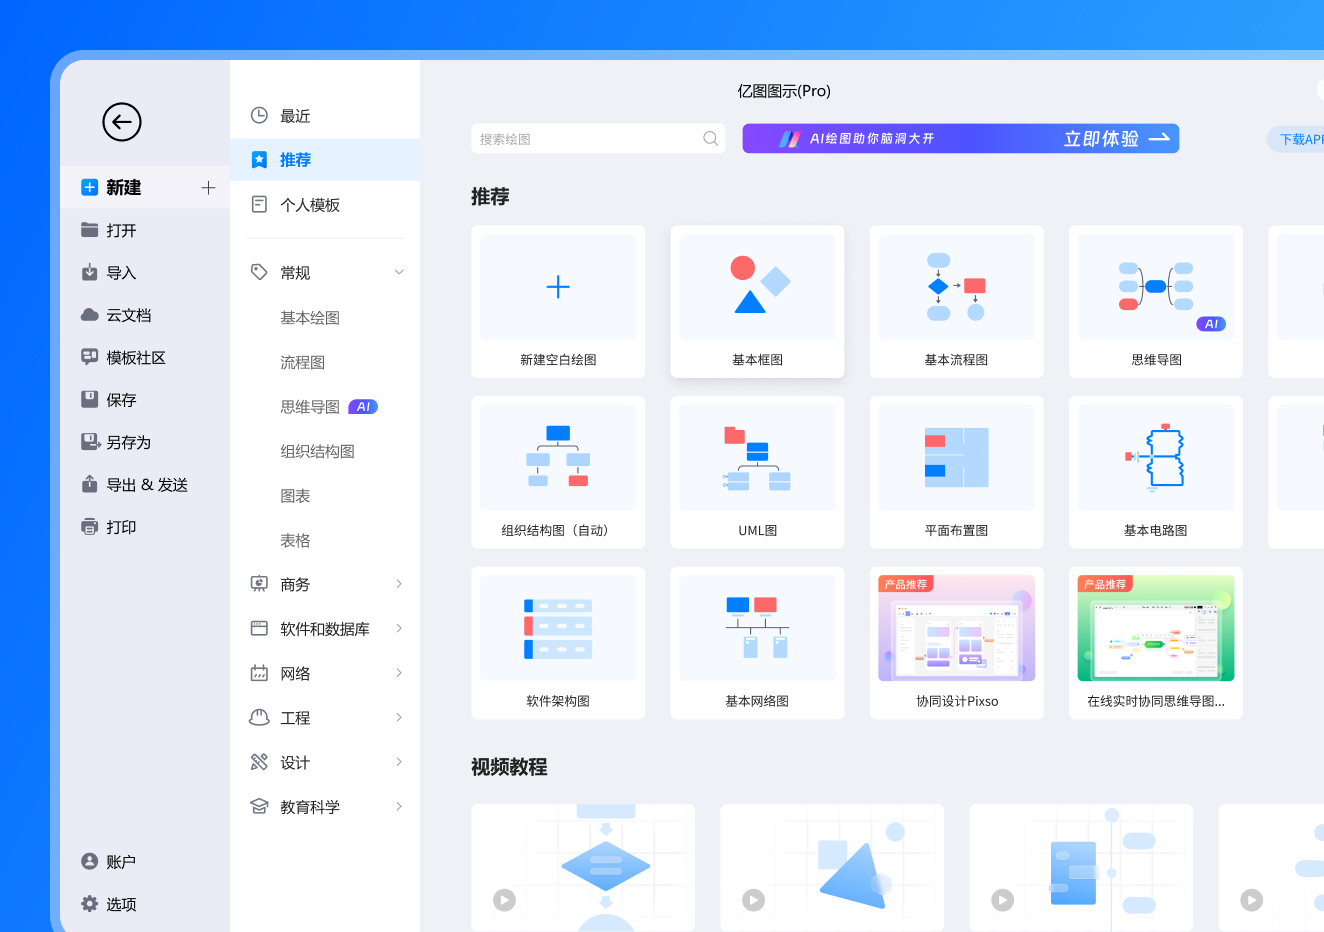Select the 最近 recent tab
1324x932 pixels.
294,116
